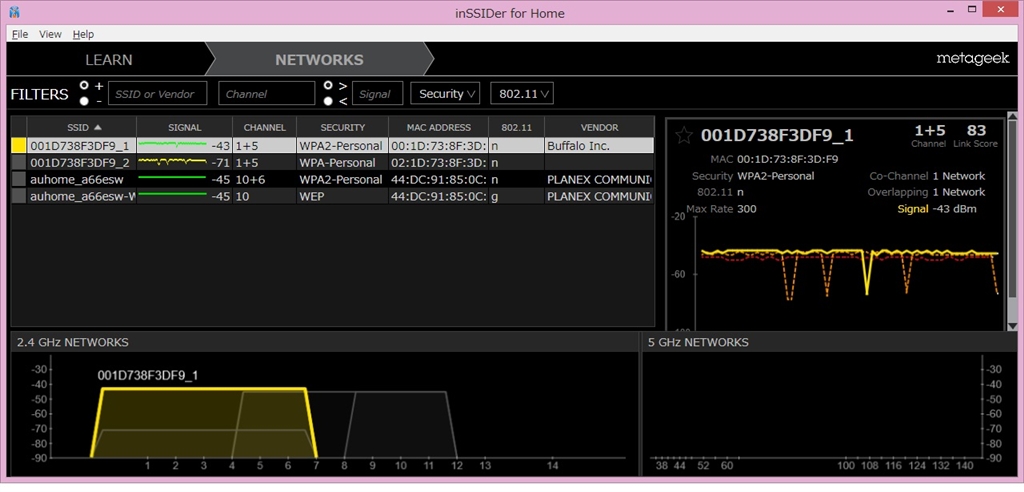Viewport: 1024px width, 492px height.
Task: Sort by the MAC ADDRESS column header
Action: (x=438, y=127)
